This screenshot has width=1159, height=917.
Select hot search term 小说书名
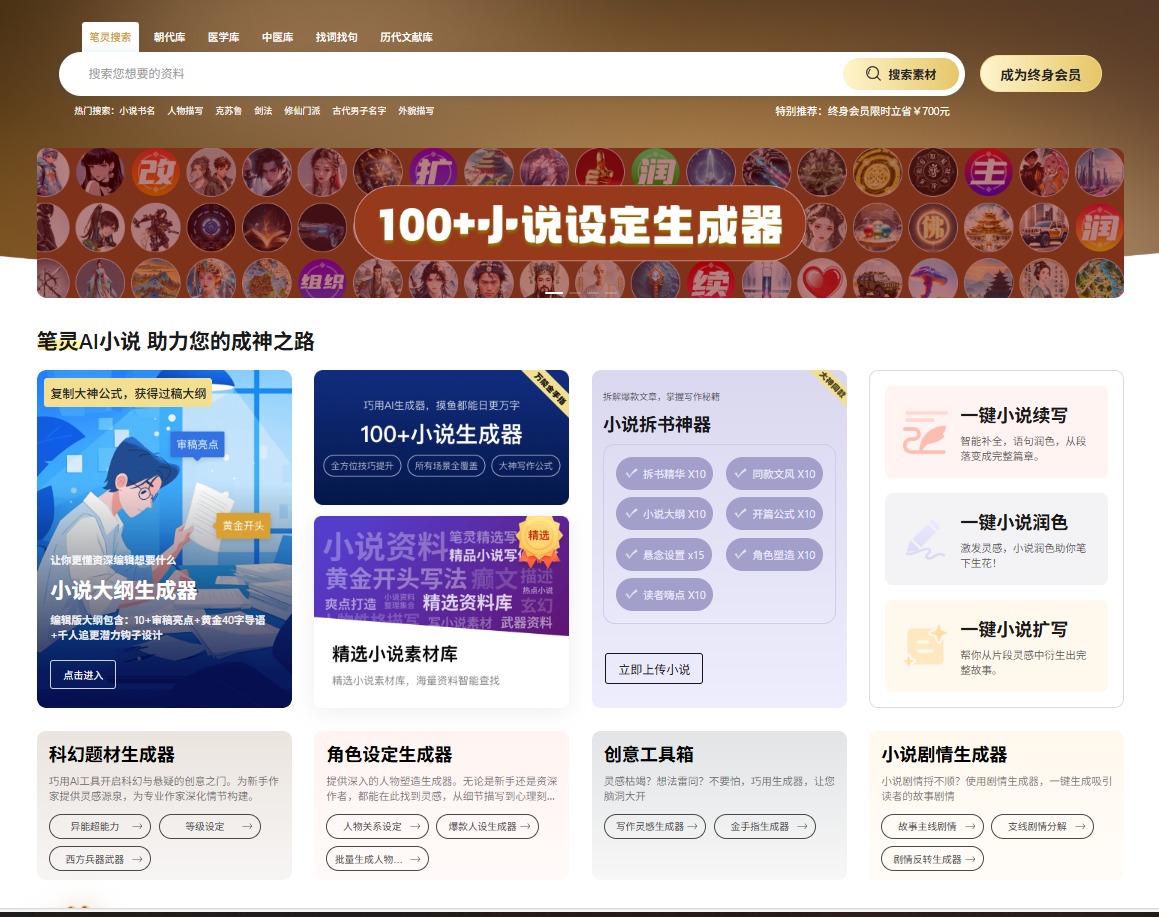137,111
